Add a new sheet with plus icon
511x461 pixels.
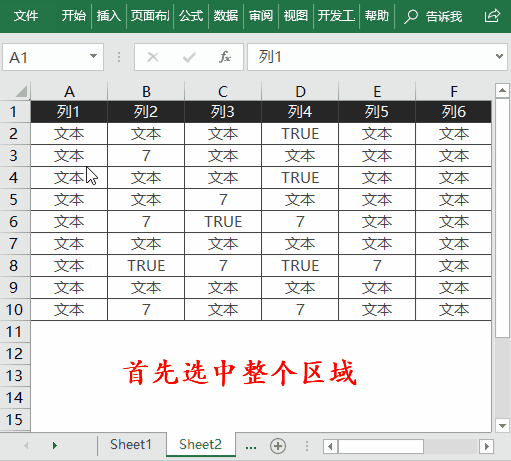coord(278,446)
